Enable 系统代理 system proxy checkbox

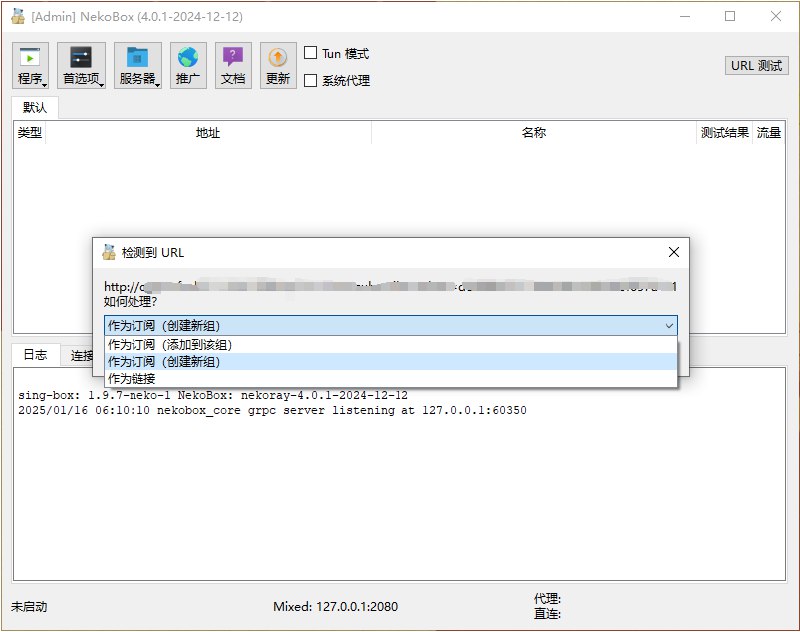point(311,79)
